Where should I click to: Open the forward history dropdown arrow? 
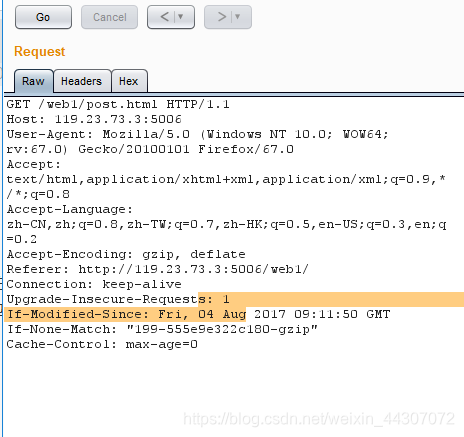[x=237, y=16]
